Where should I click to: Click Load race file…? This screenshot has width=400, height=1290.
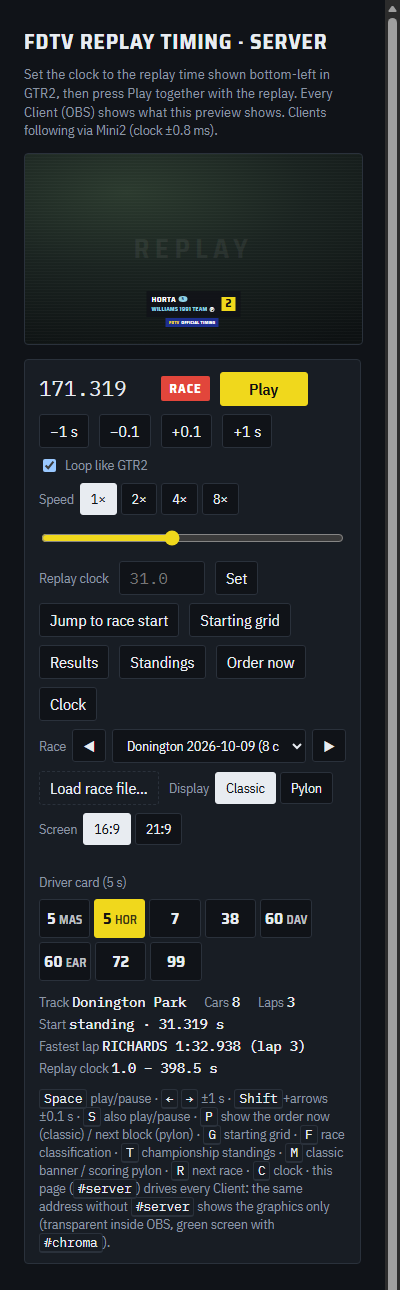[x=99, y=788]
